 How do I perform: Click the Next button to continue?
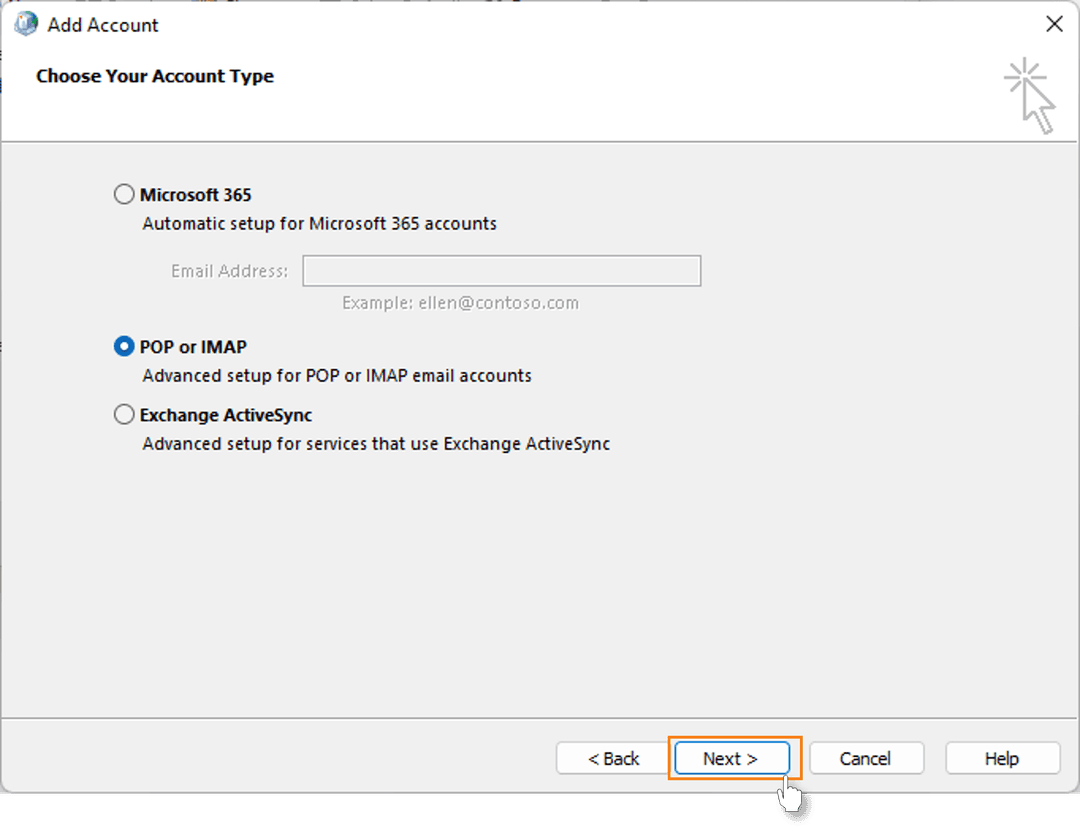(x=731, y=758)
